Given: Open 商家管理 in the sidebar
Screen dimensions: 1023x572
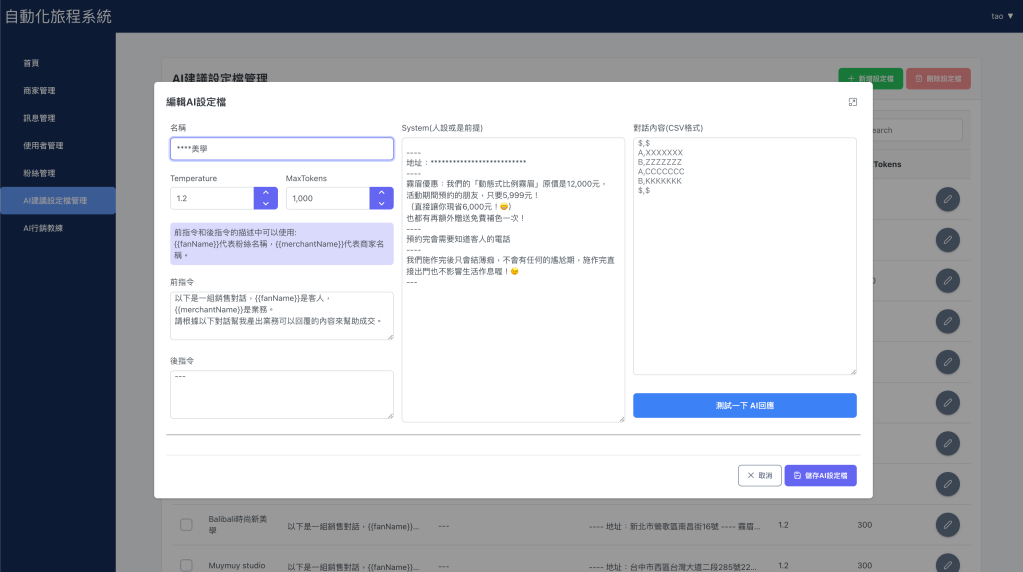Looking at the screenshot, I should pyautogui.click(x=39, y=90).
